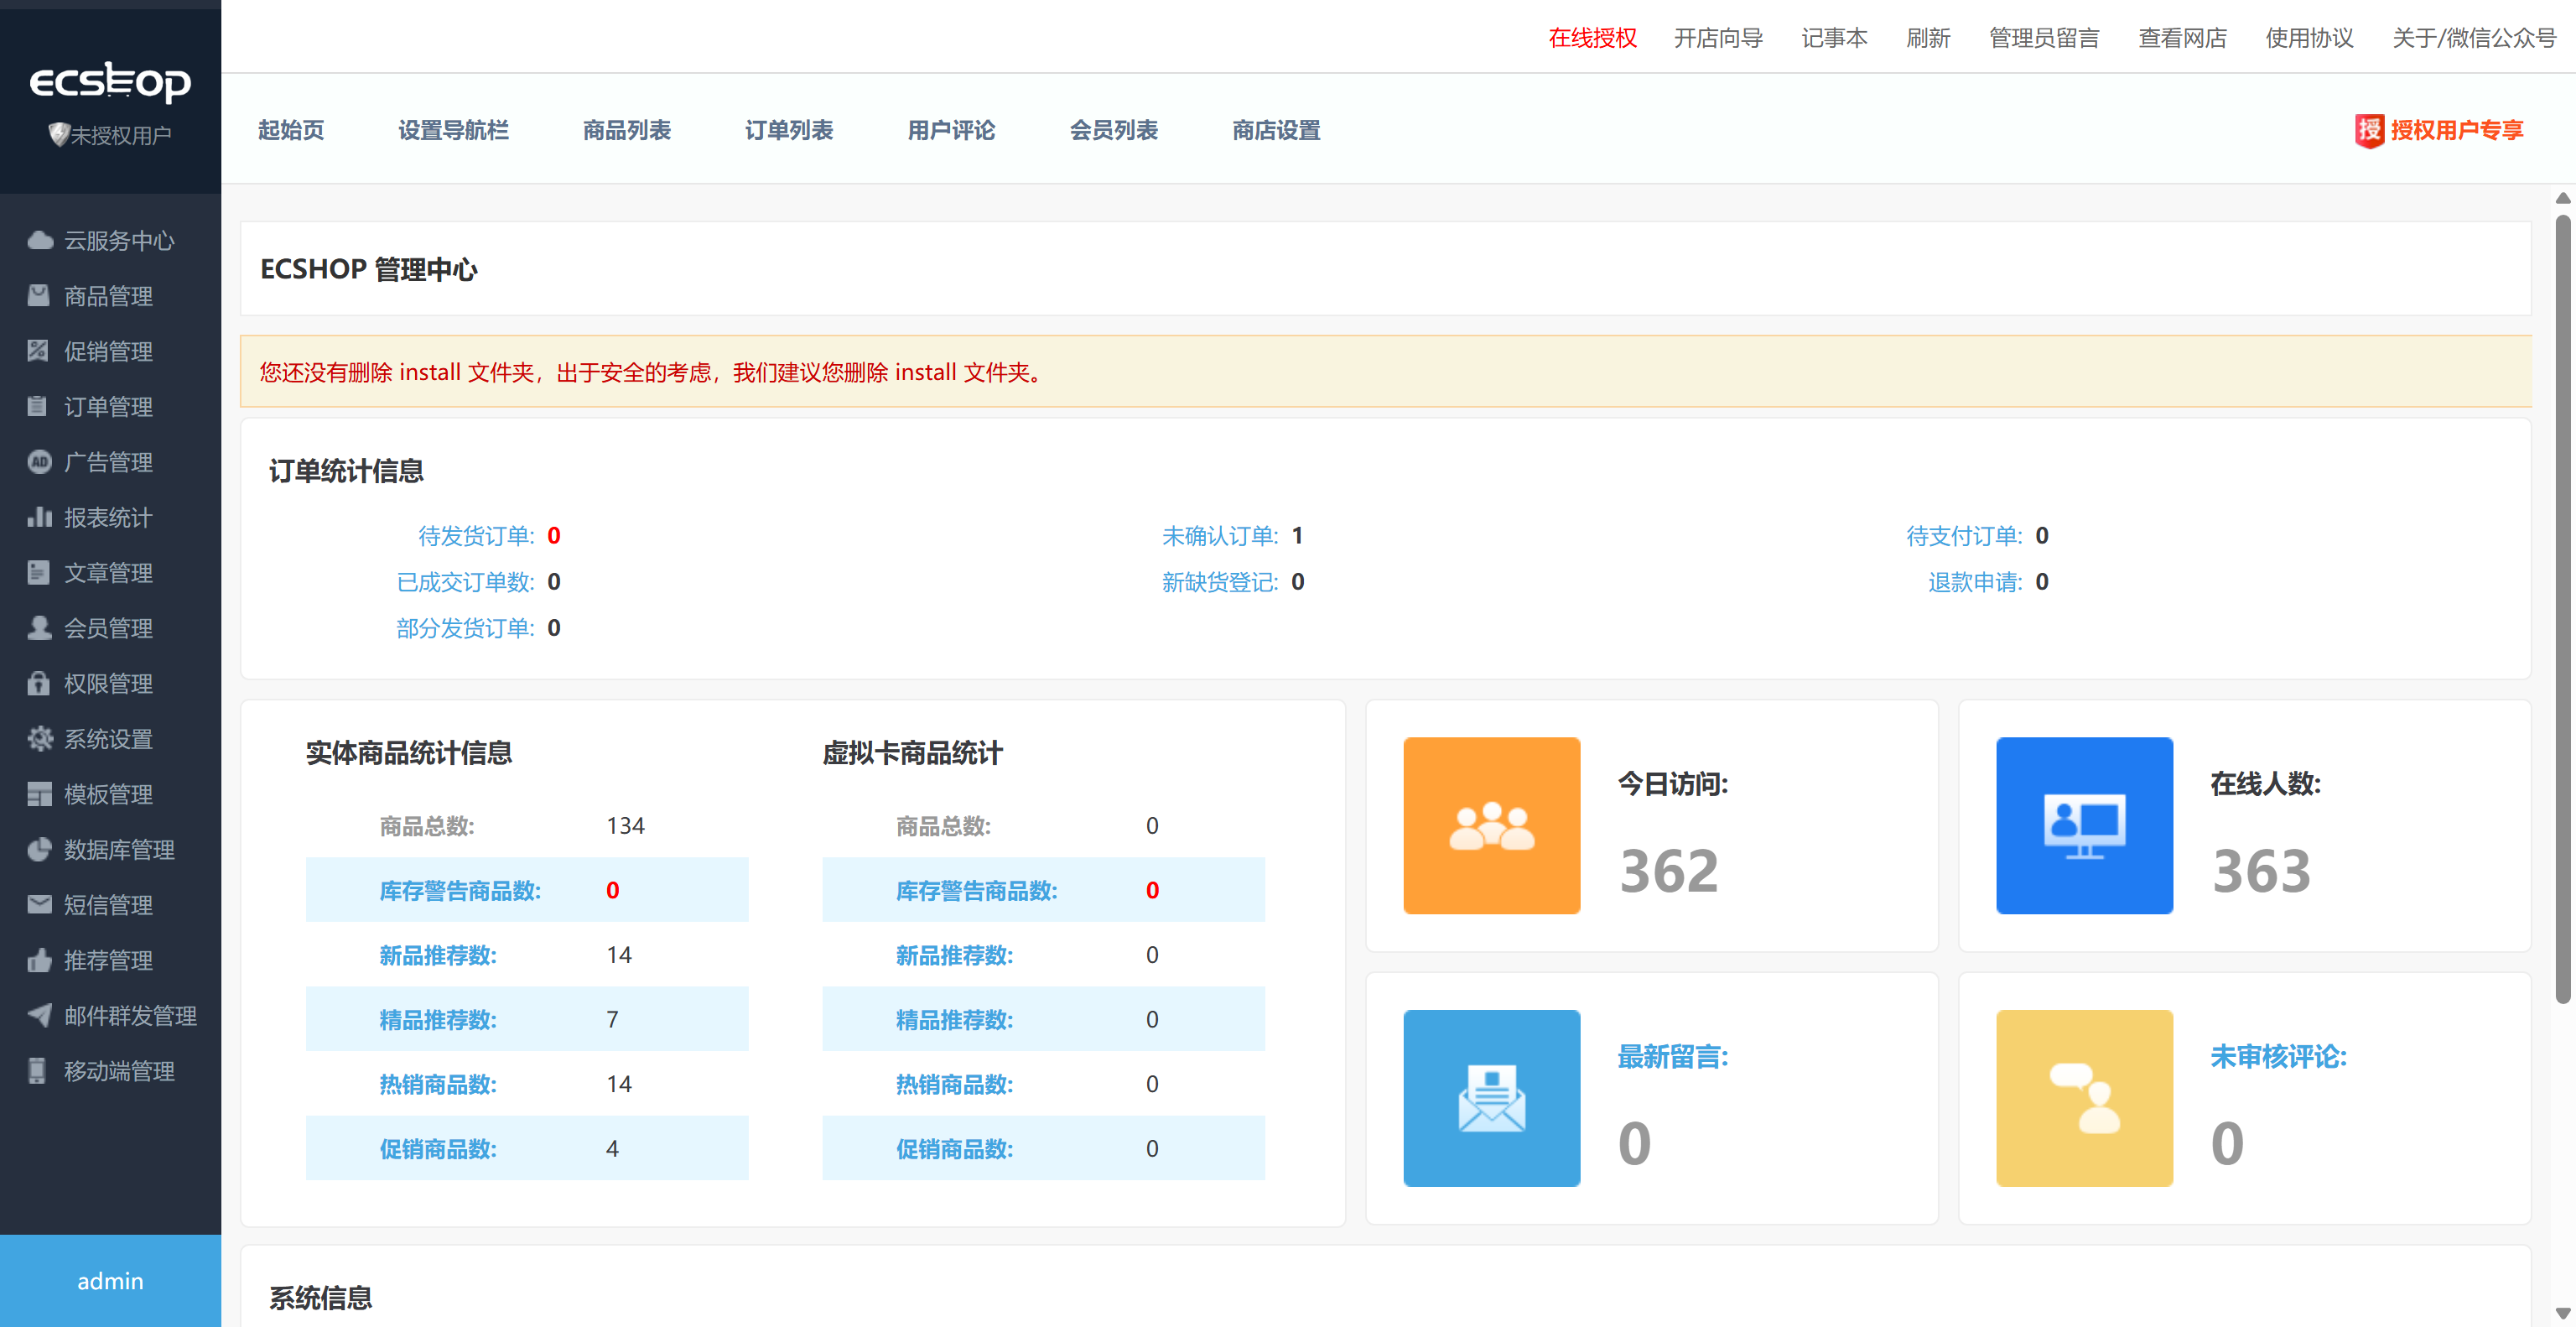Open 新缺货登记 link
The width and height of the screenshot is (2576, 1327).
(1220, 582)
